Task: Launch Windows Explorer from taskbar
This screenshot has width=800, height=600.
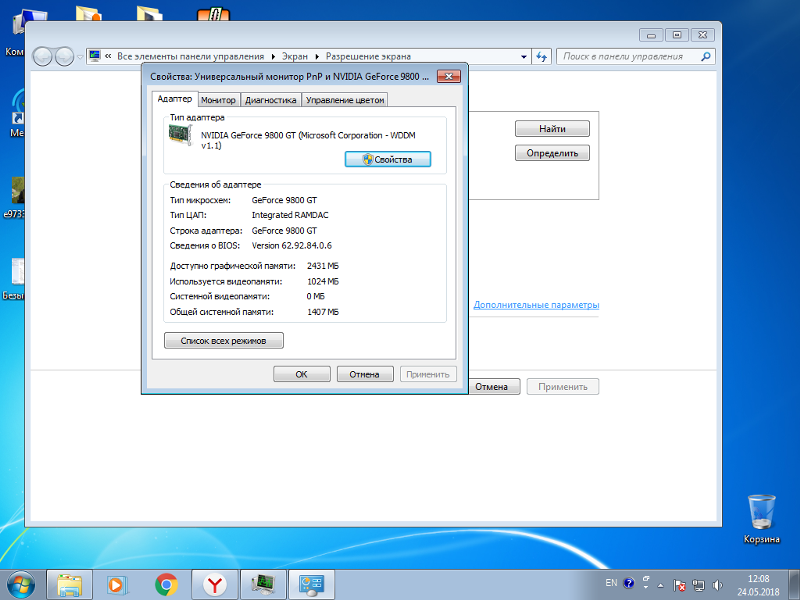Action: coord(69,585)
